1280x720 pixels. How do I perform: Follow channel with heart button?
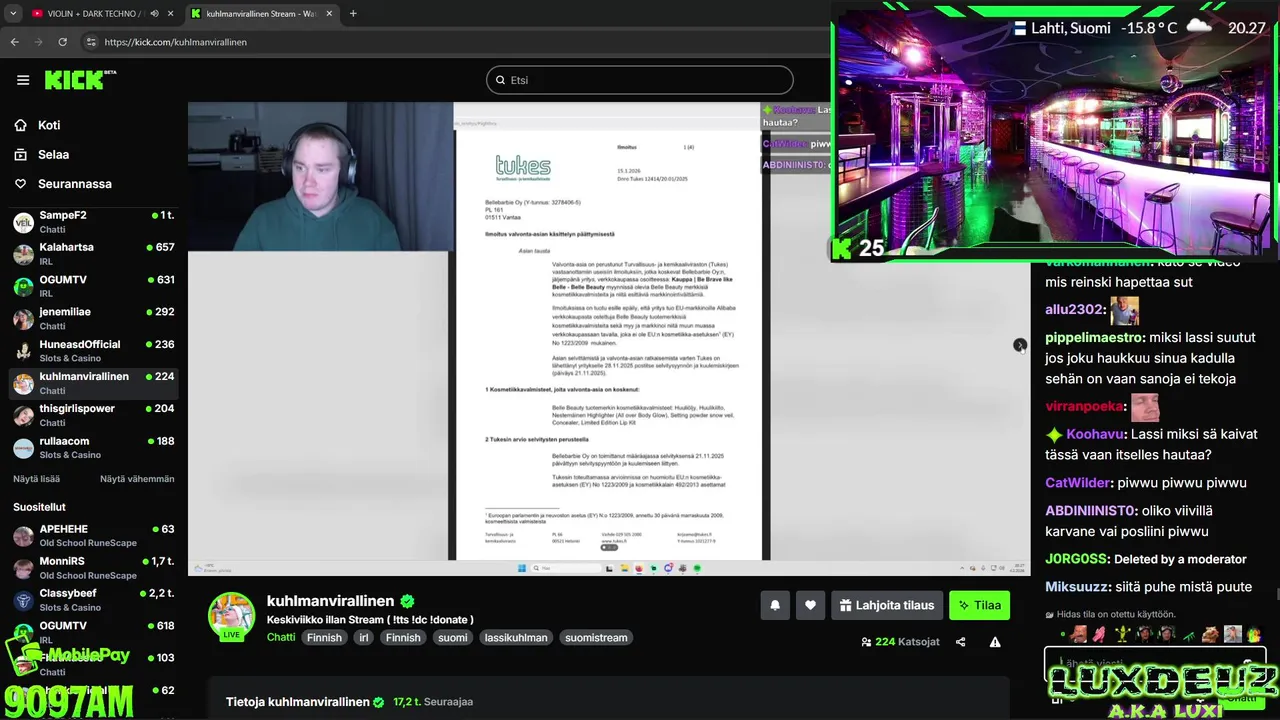810,605
